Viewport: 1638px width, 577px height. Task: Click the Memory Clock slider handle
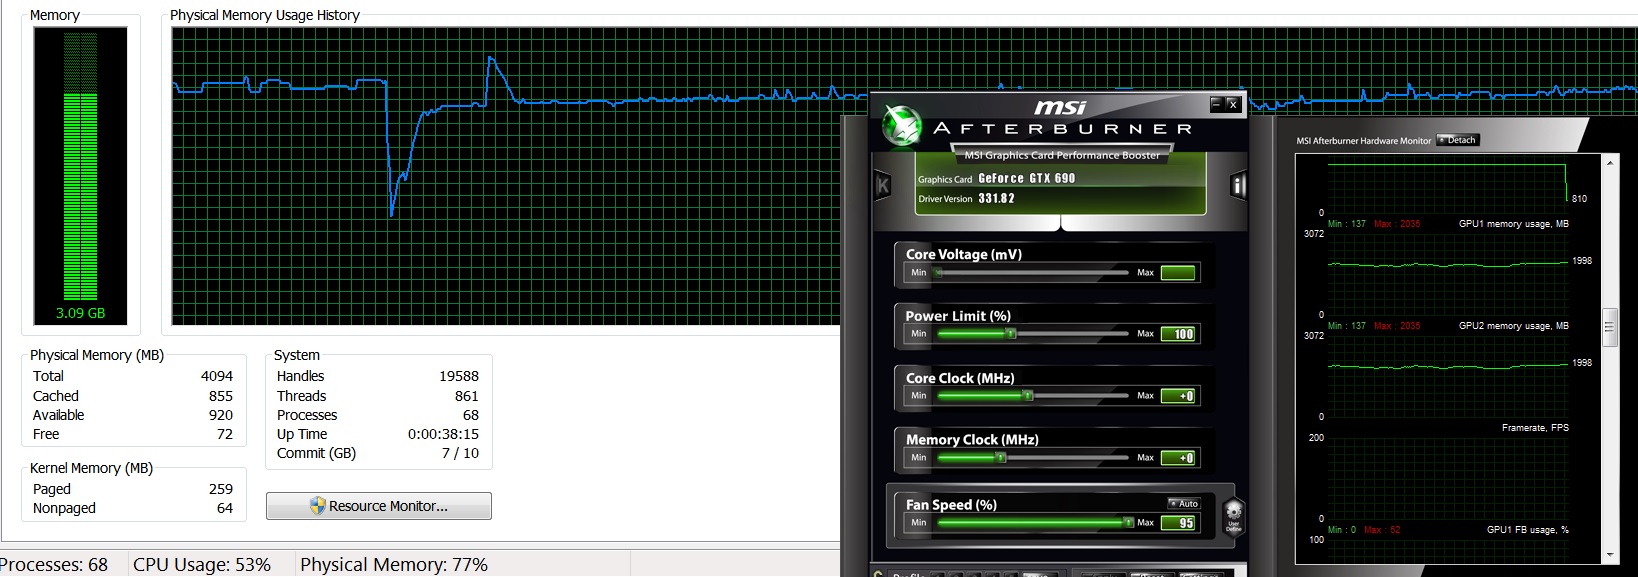pos(1000,458)
